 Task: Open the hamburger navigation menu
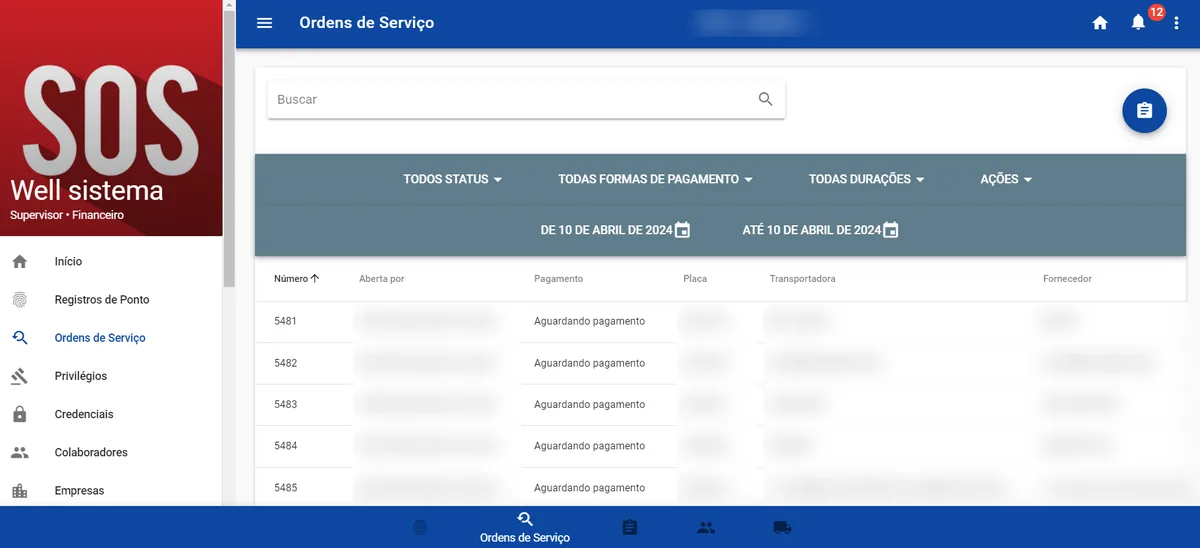[264, 23]
